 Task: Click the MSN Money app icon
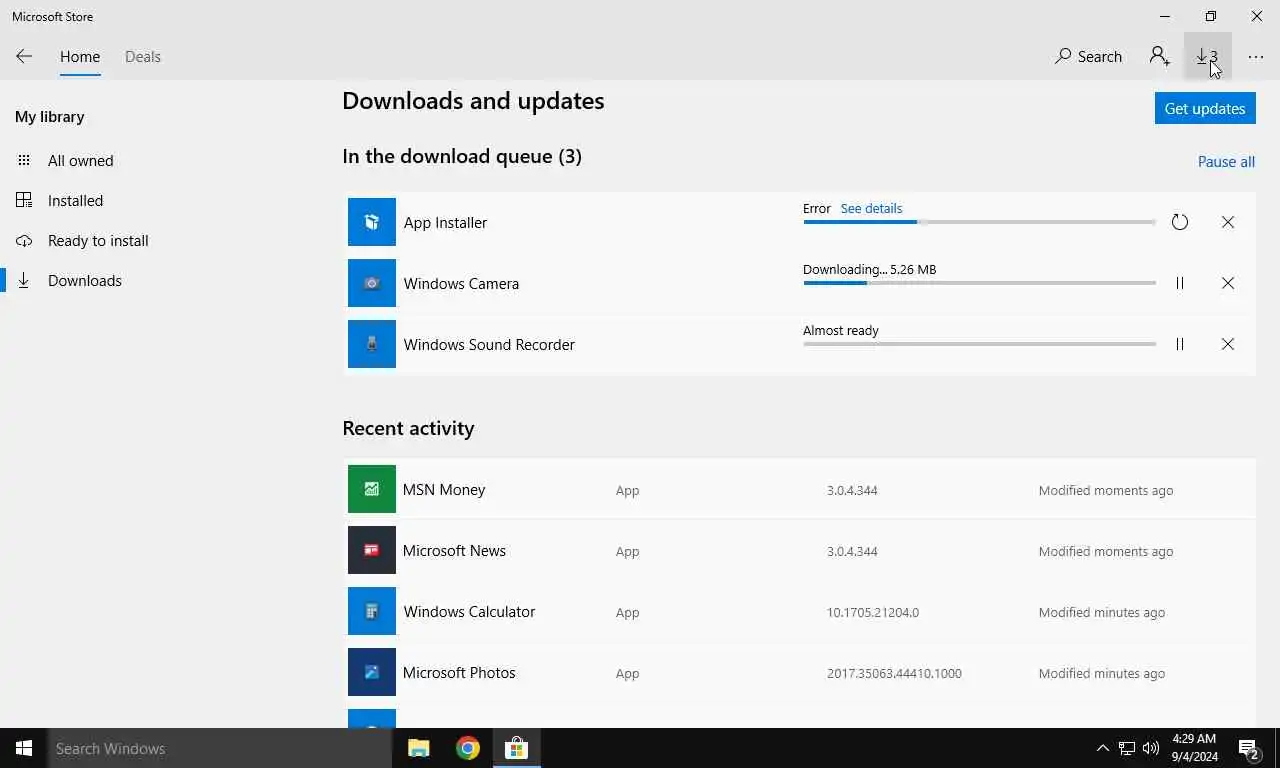[372, 490]
